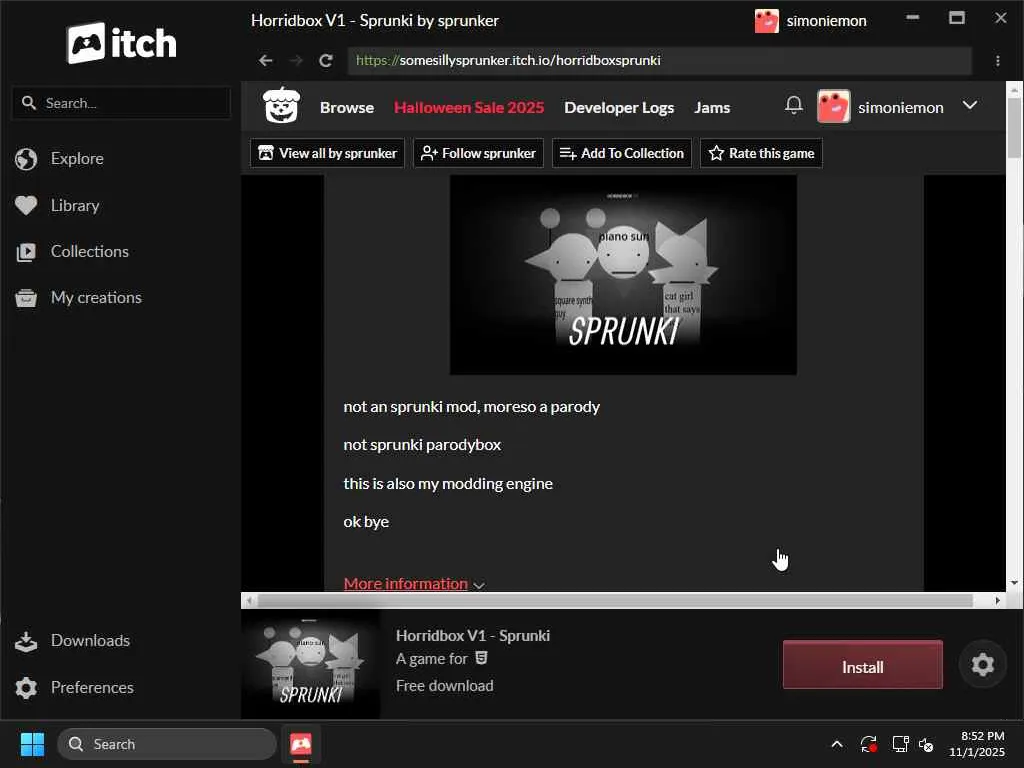1024x768 pixels.
Task: Click simoniemon username in title bar
Action: pos(826,21)
